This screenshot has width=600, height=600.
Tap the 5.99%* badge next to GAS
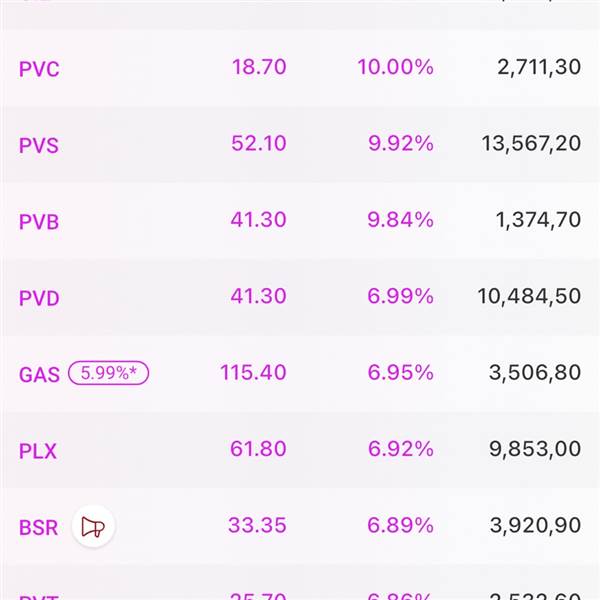pos(109,374)
